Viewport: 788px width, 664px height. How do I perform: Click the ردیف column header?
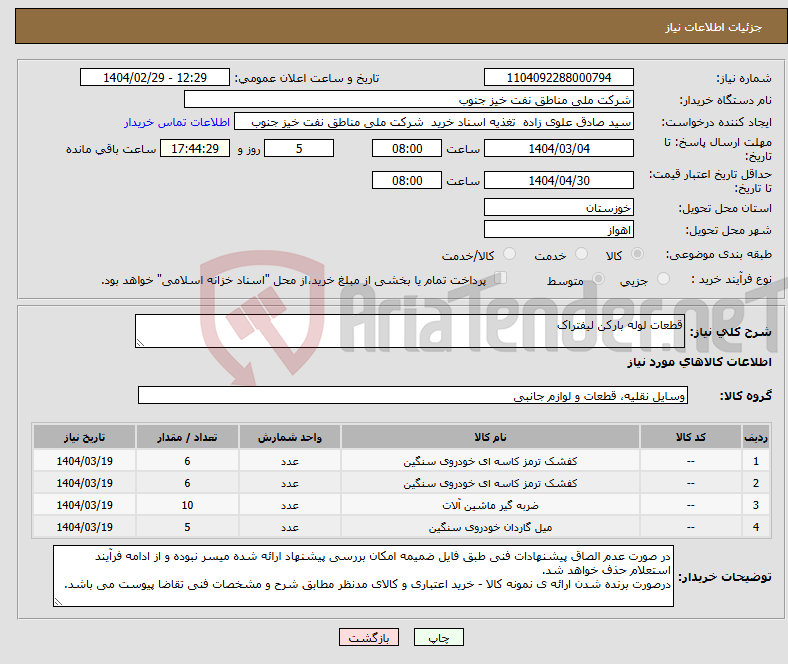(756, 437)
